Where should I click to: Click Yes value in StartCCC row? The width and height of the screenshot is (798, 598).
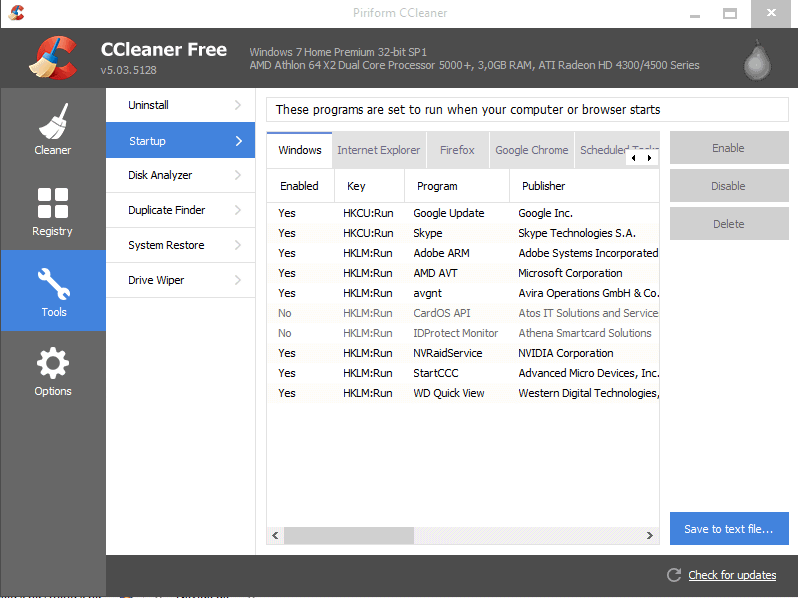pos(287,373)
